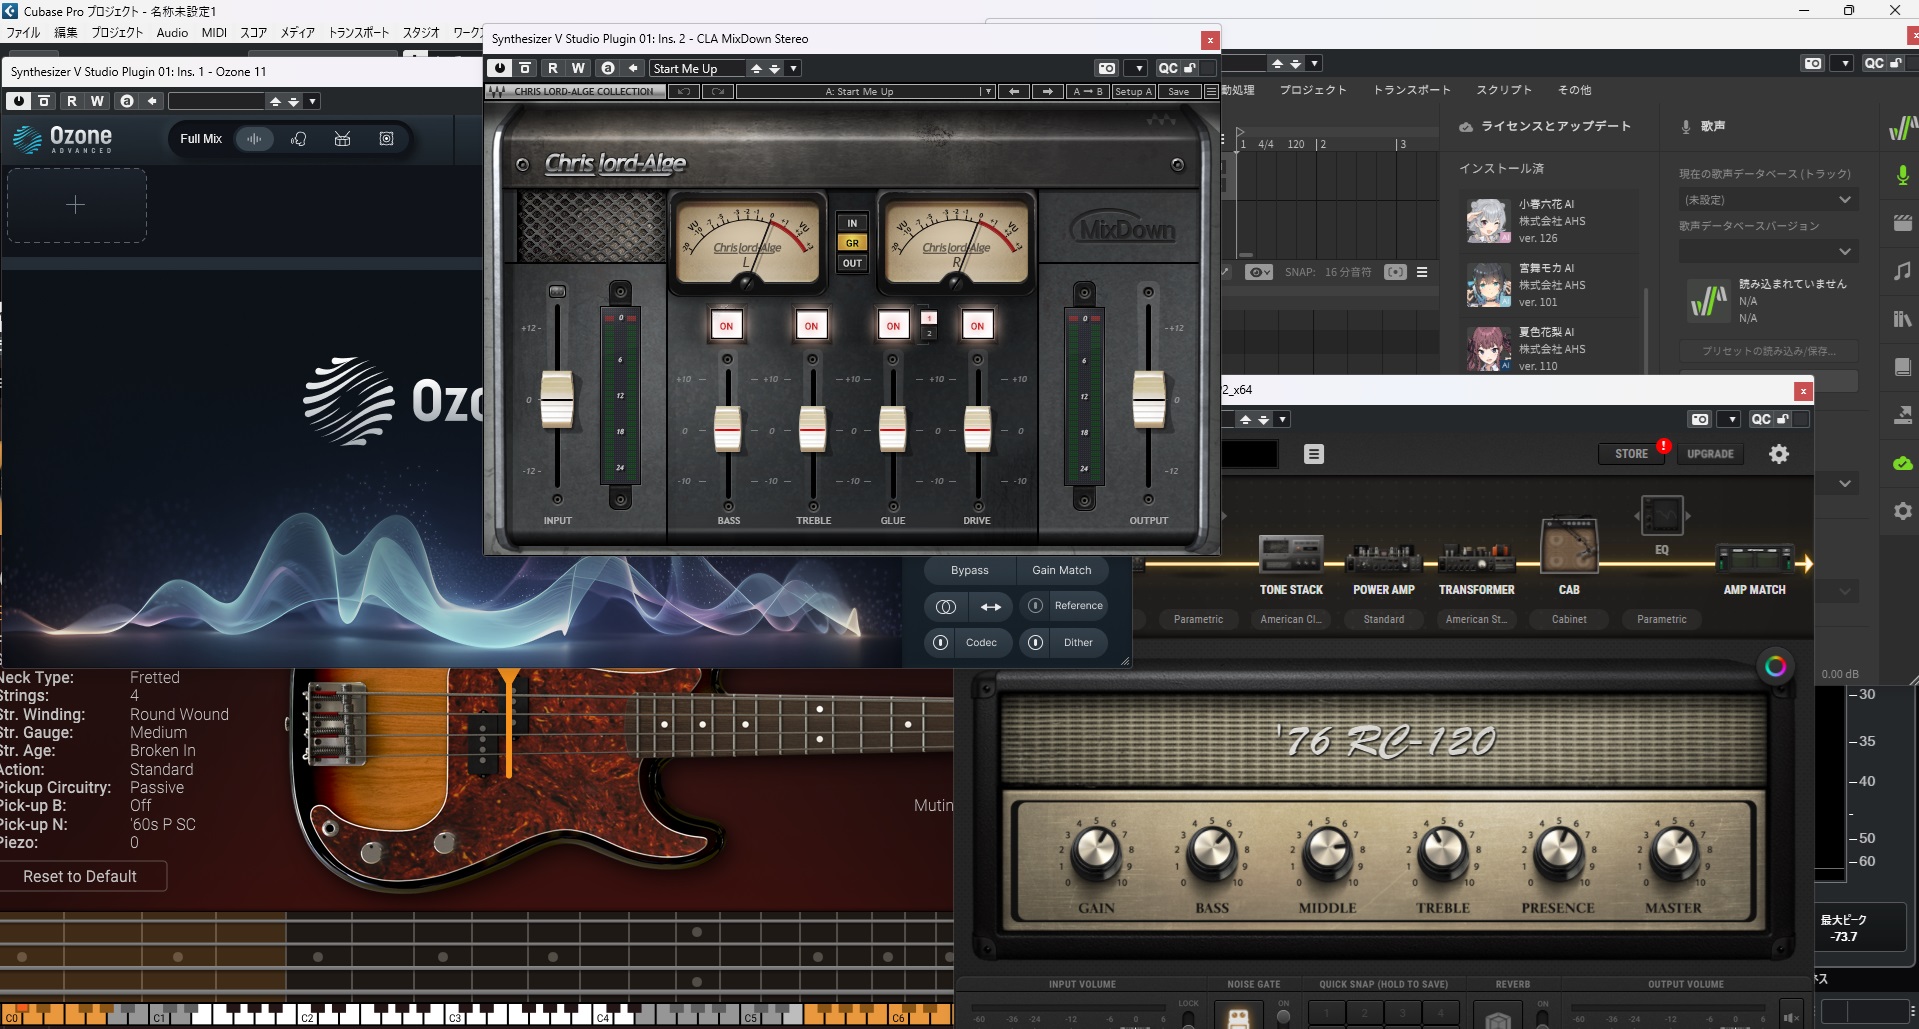Click Waves redo arrow button
Screen dimensions: 1919x1029
click(718, 91)
